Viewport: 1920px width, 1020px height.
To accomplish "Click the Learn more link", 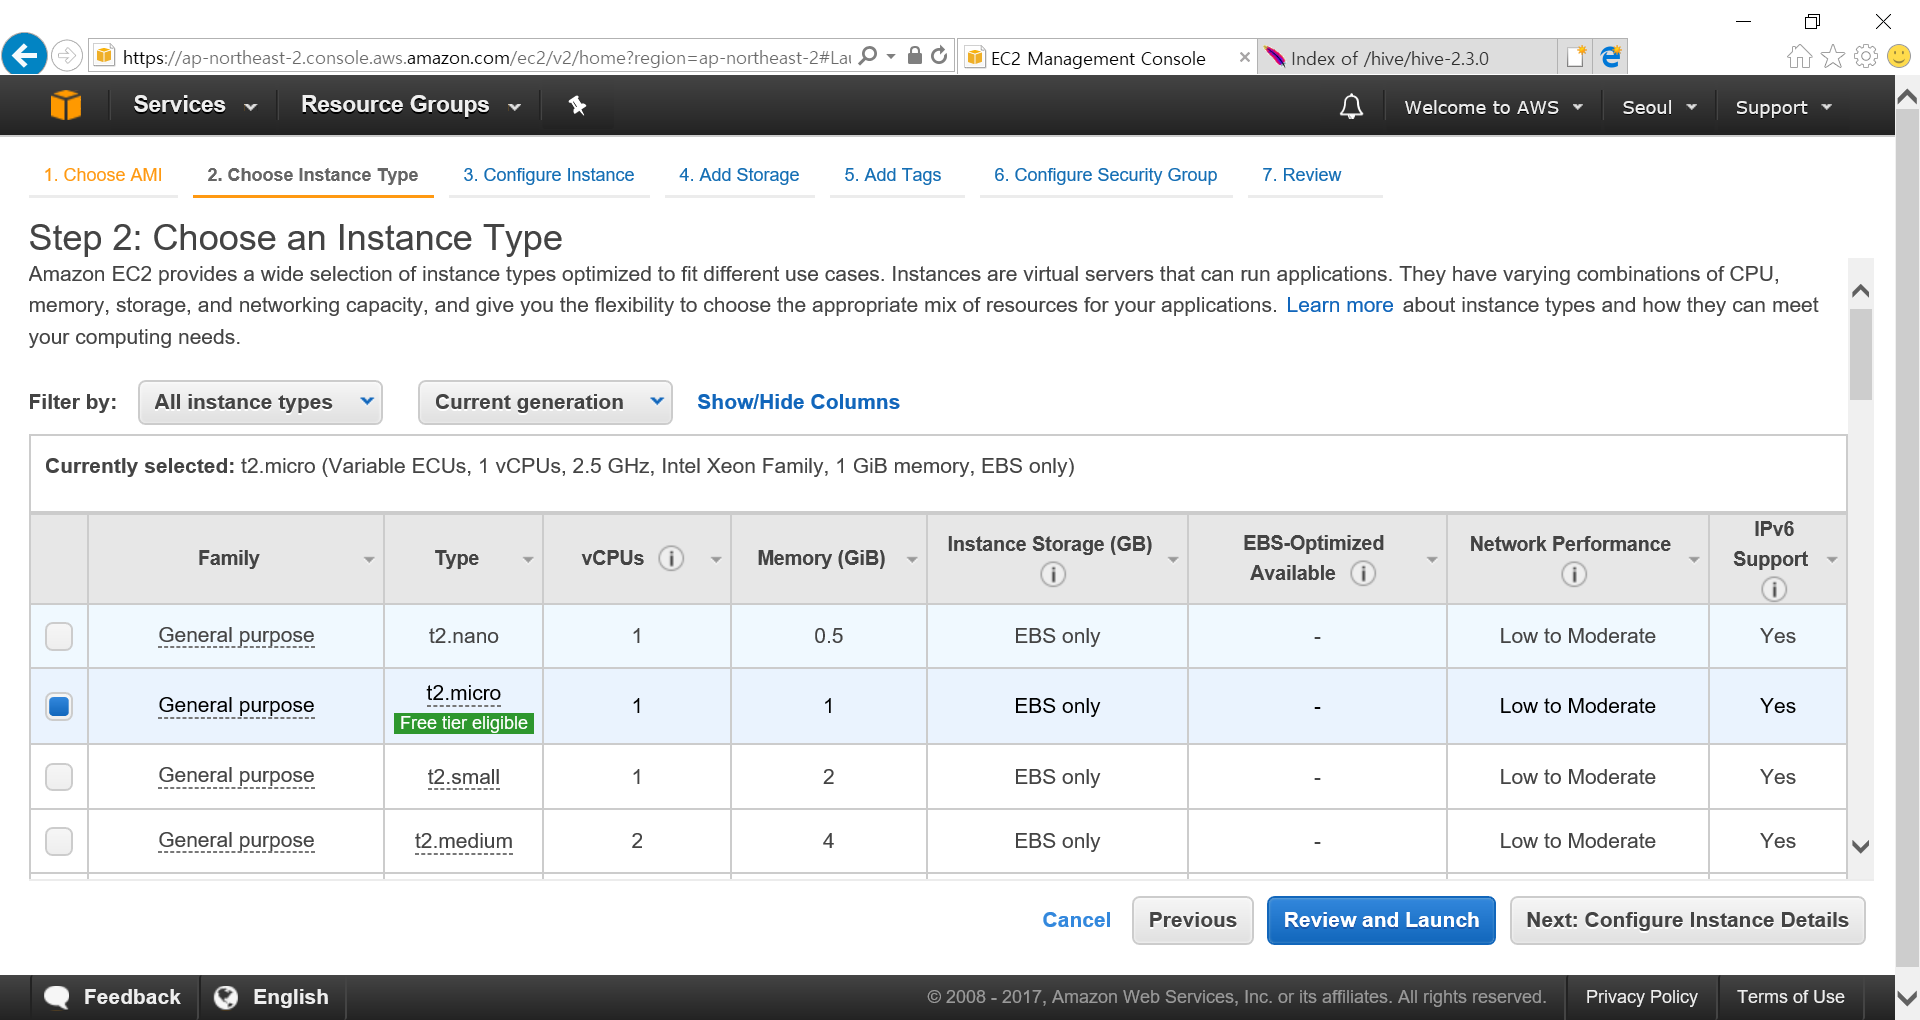I will [x=1339, y=305].
